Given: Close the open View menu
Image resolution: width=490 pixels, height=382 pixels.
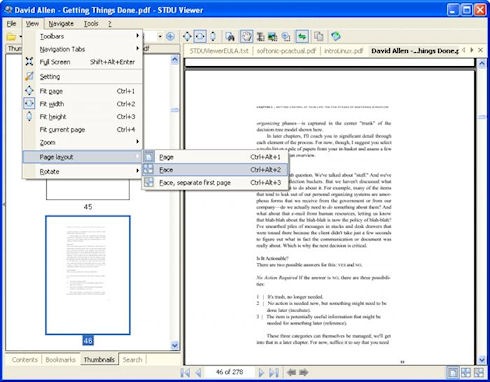Looking at the screenshot, I should (32, 24).
